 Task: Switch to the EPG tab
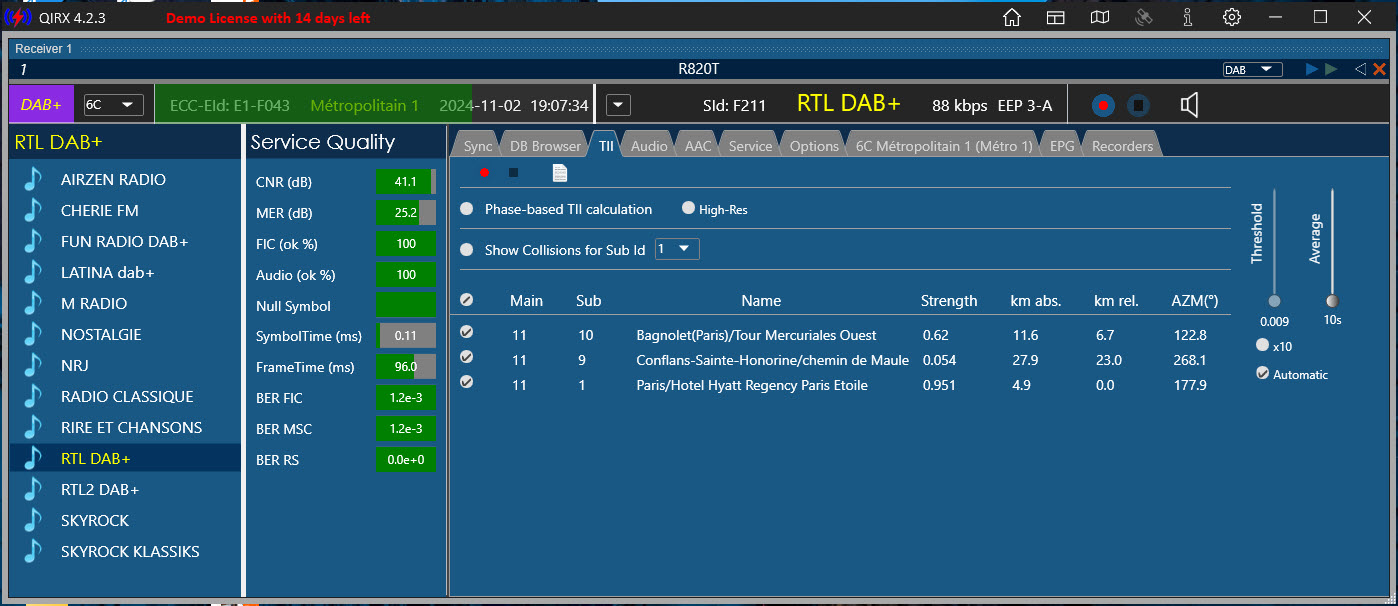pyautogui.click(x=1061, y=146)
